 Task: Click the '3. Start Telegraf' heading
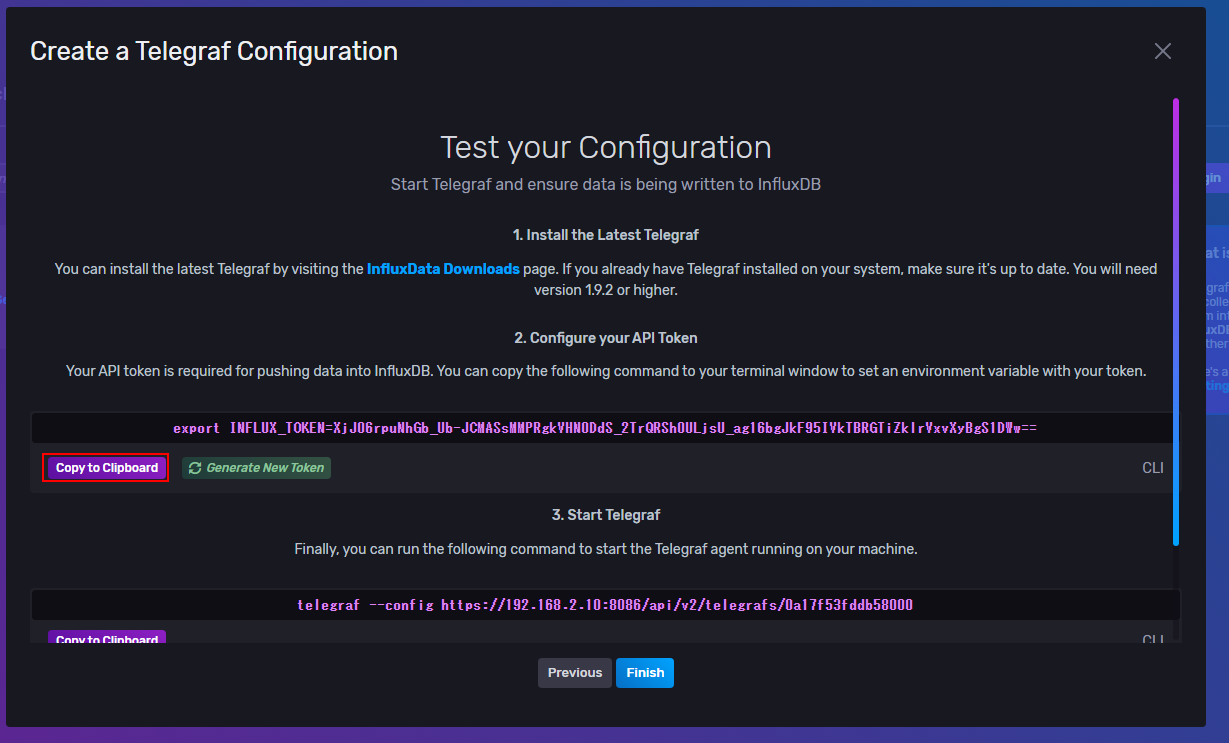pos(606,515)
